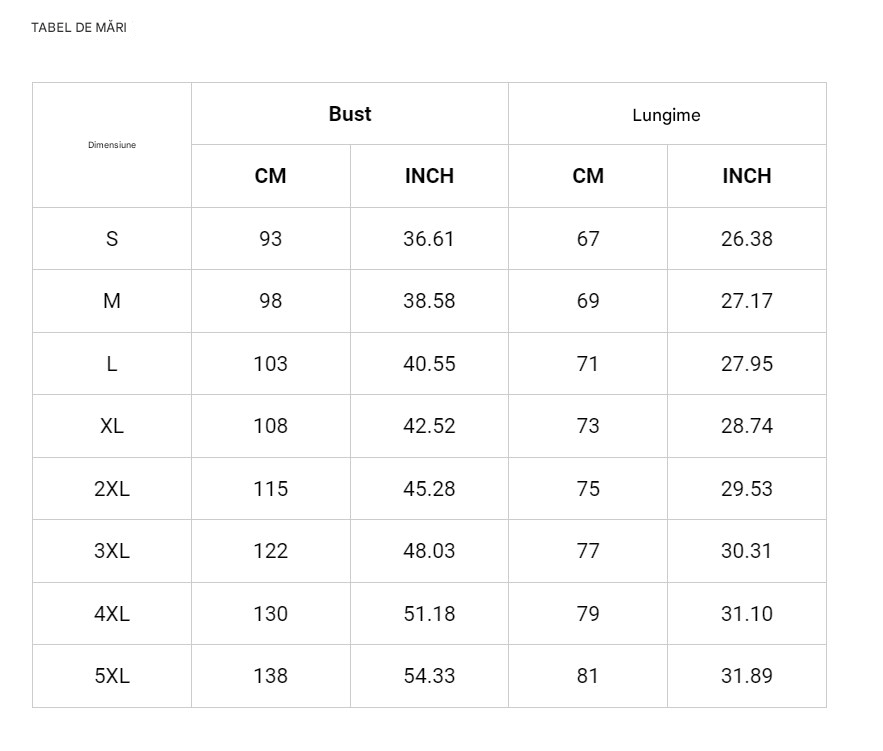Image resolution: width=883 pixels, height=751 pixels.
Task: Select the Bust column header
Action: pyautogui.click(x=350, y=114)
